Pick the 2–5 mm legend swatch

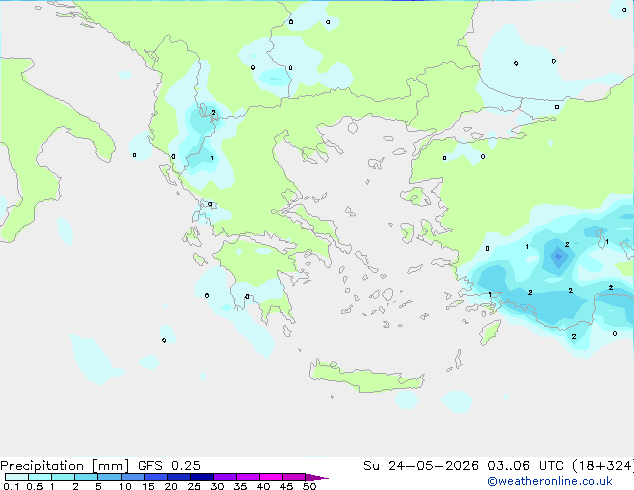(86, 477)
